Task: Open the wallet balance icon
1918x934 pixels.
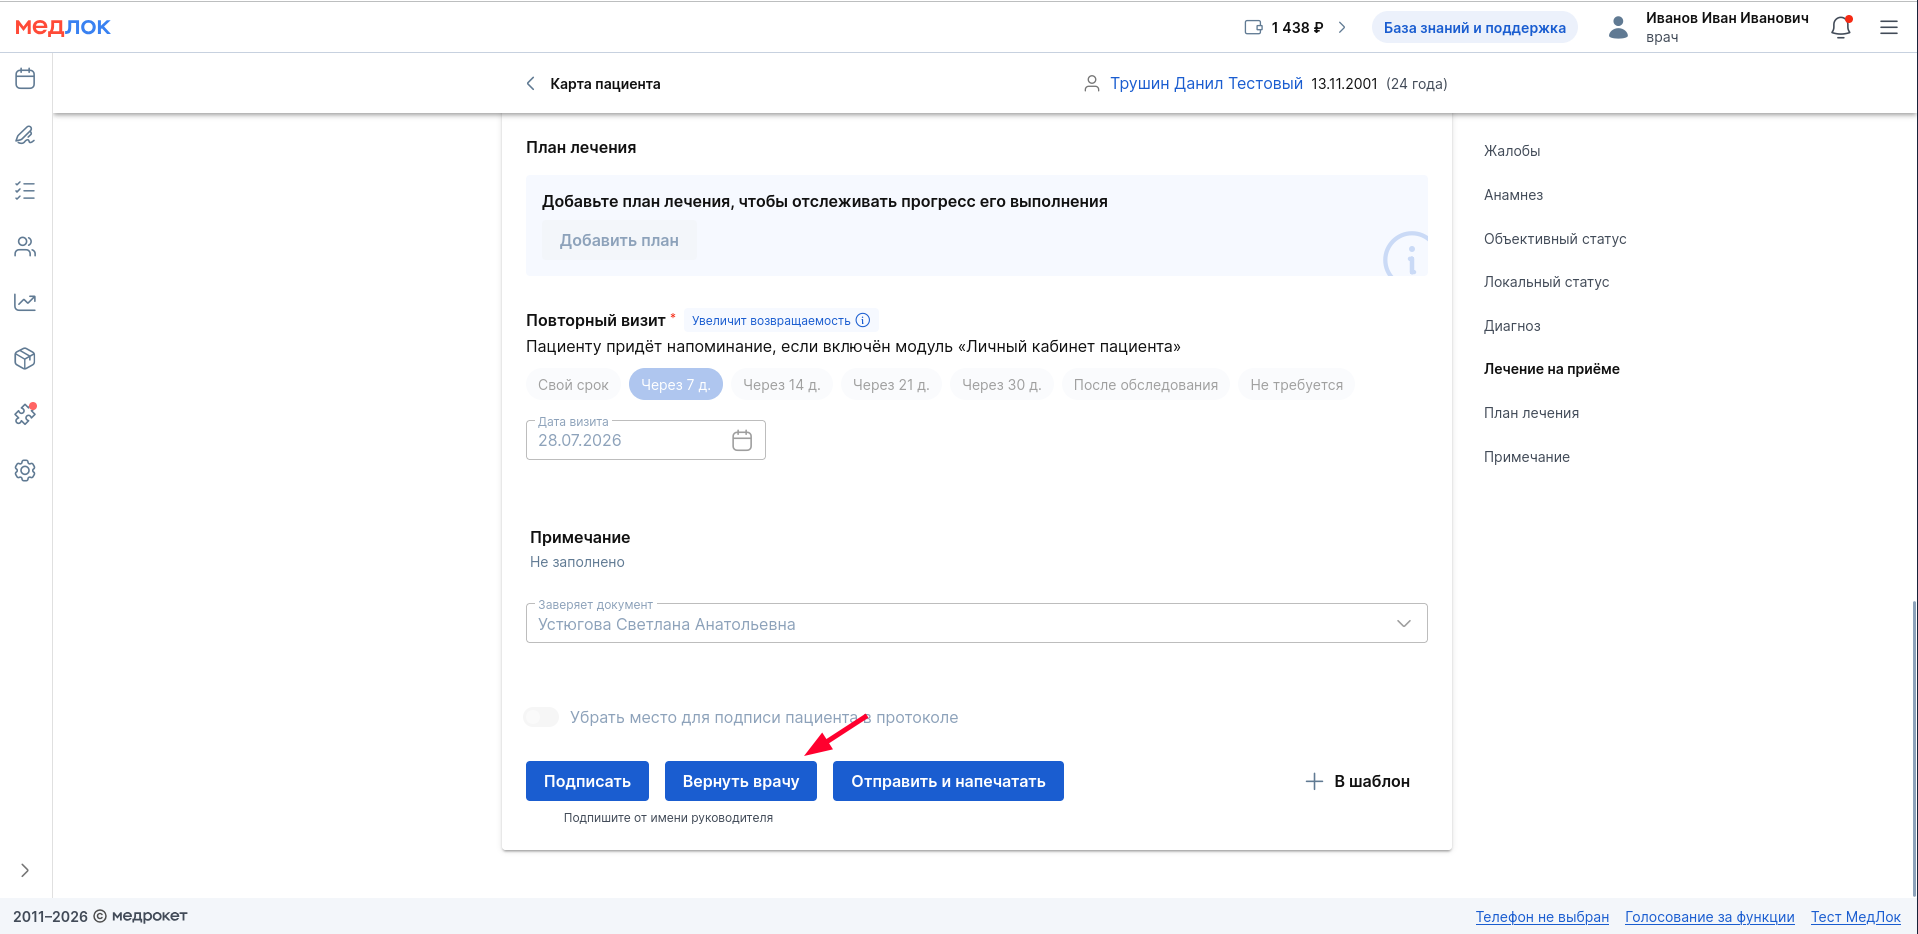Action: click(x=1253, y=27)
